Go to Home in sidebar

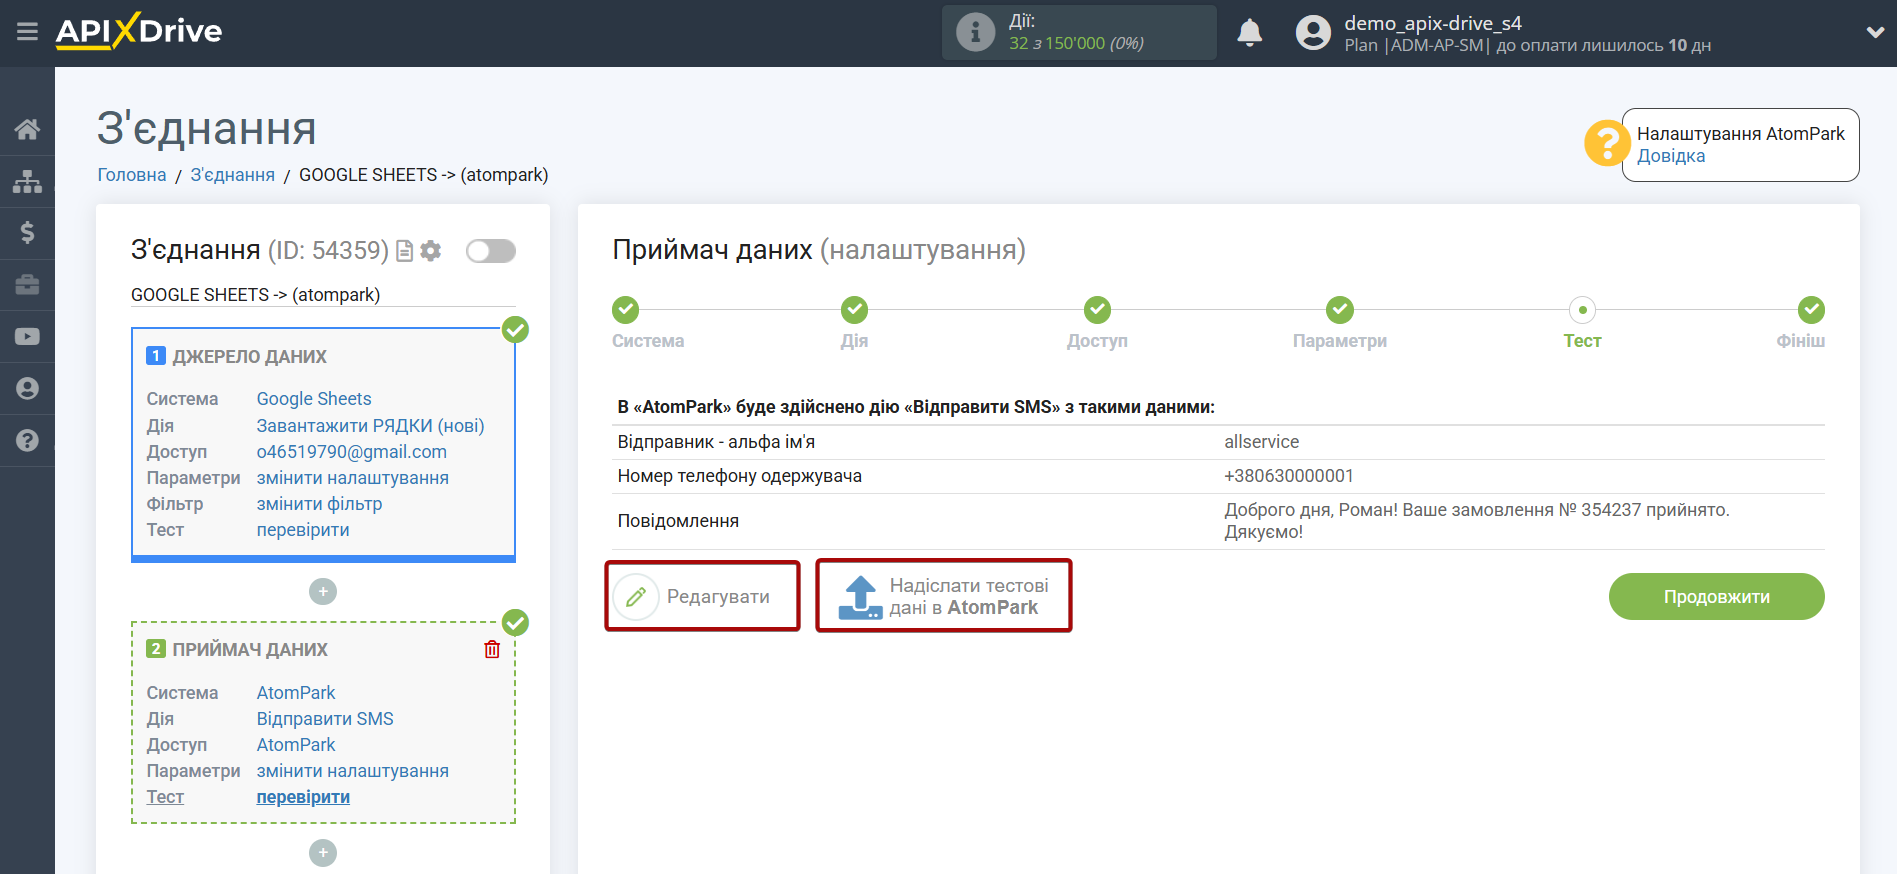27,129
